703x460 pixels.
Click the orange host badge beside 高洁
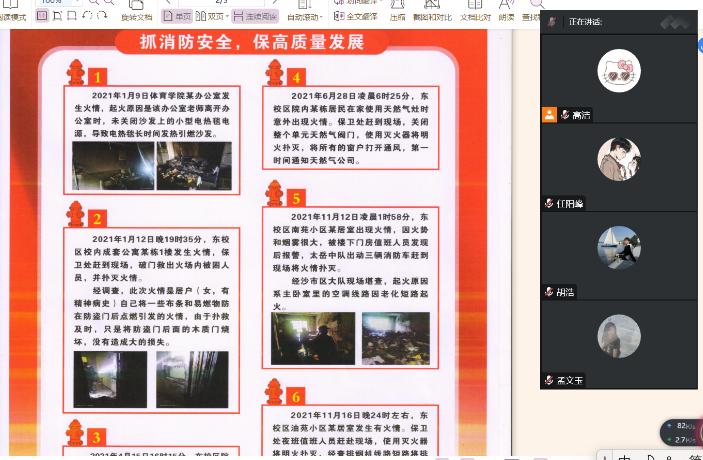pyautogui.click(x=549, y=115)
